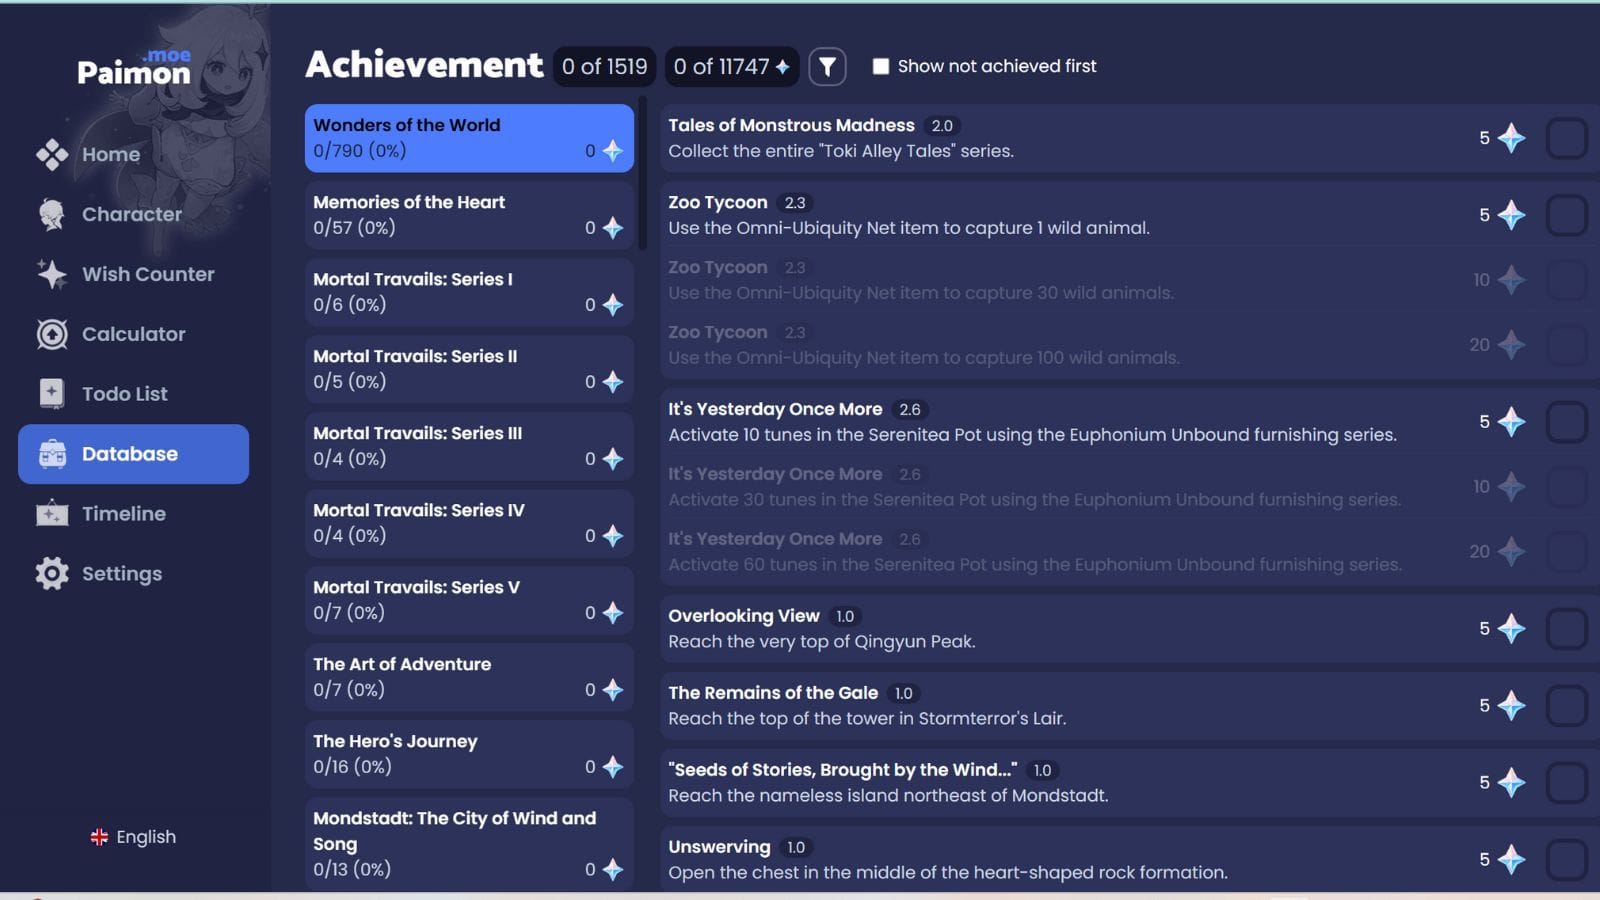Open the Home page from the sidebar

[x=110, y=154]
